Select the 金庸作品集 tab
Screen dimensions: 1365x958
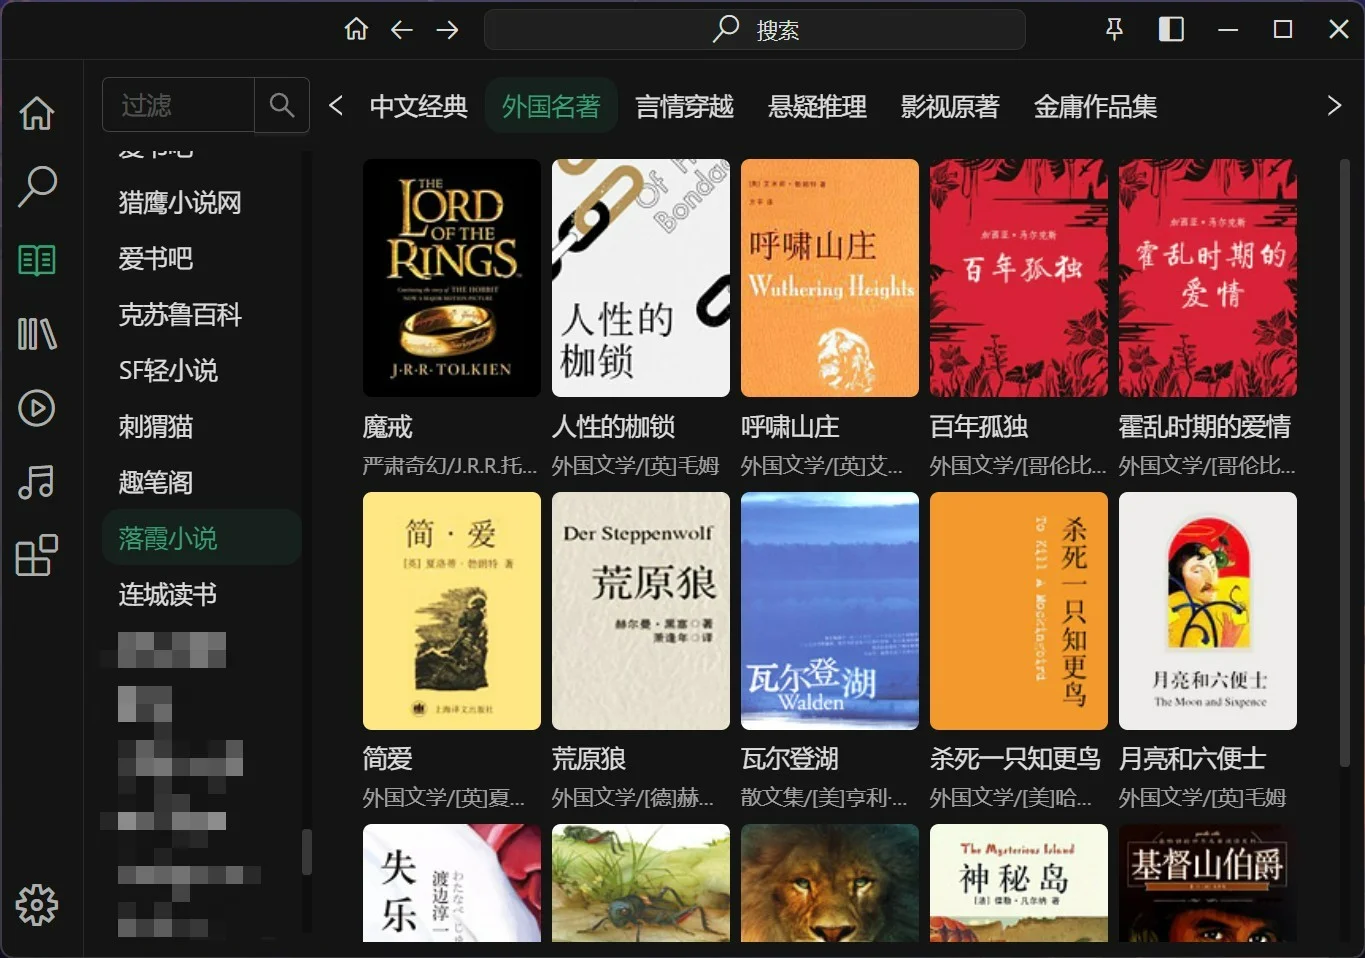1095,106
